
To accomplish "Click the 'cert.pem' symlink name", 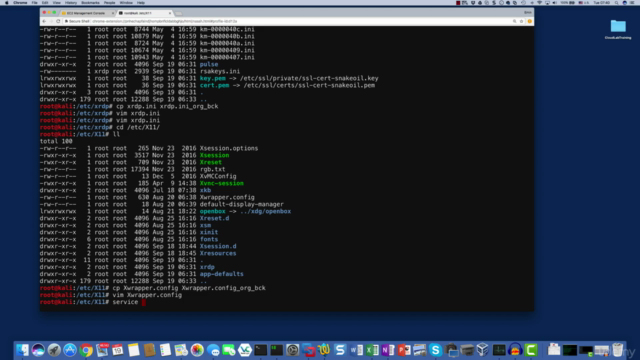I will pos(214,85).
